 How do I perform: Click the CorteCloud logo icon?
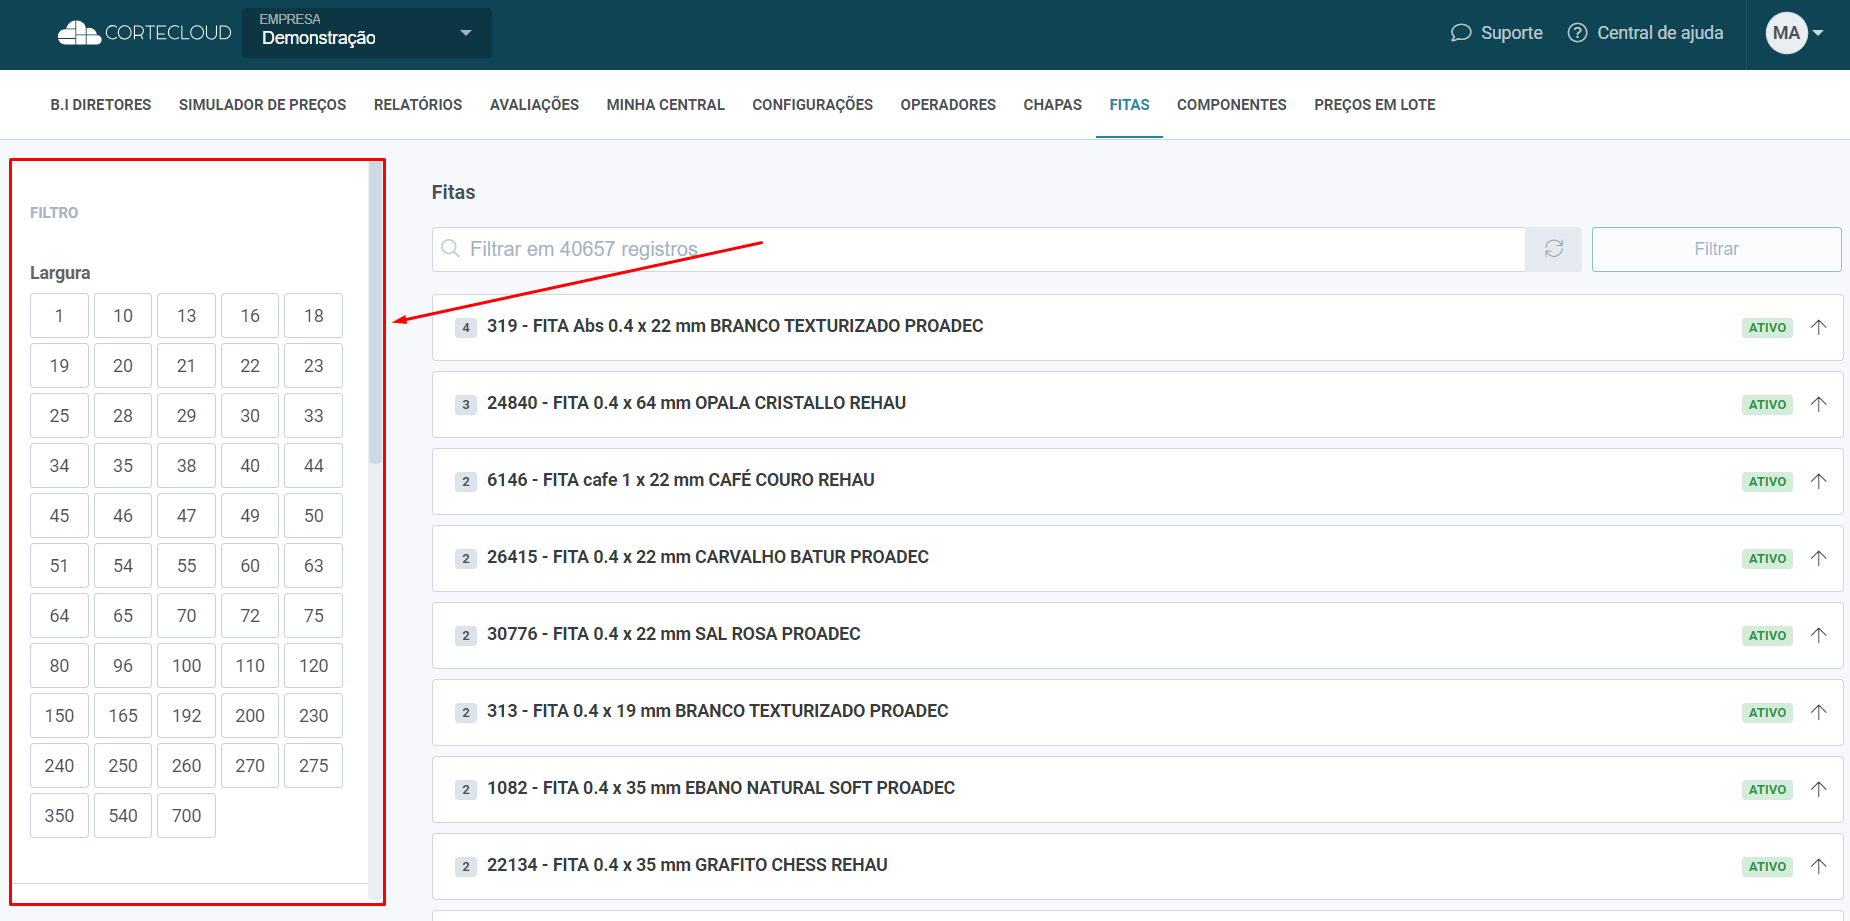pyautogui.click(x=79, y=33)
